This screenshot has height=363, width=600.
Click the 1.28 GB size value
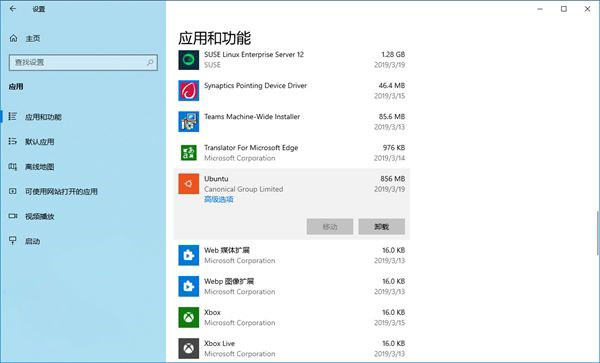[x=393, y=54]
